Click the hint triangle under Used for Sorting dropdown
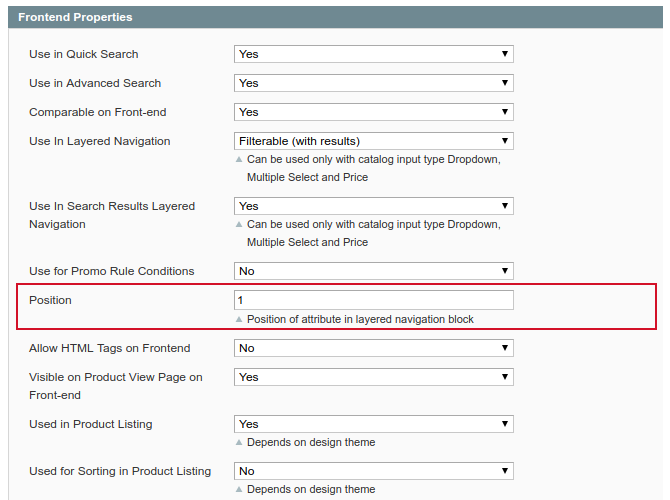The width and height of the screenshot is (670, 500). point(239,489)
